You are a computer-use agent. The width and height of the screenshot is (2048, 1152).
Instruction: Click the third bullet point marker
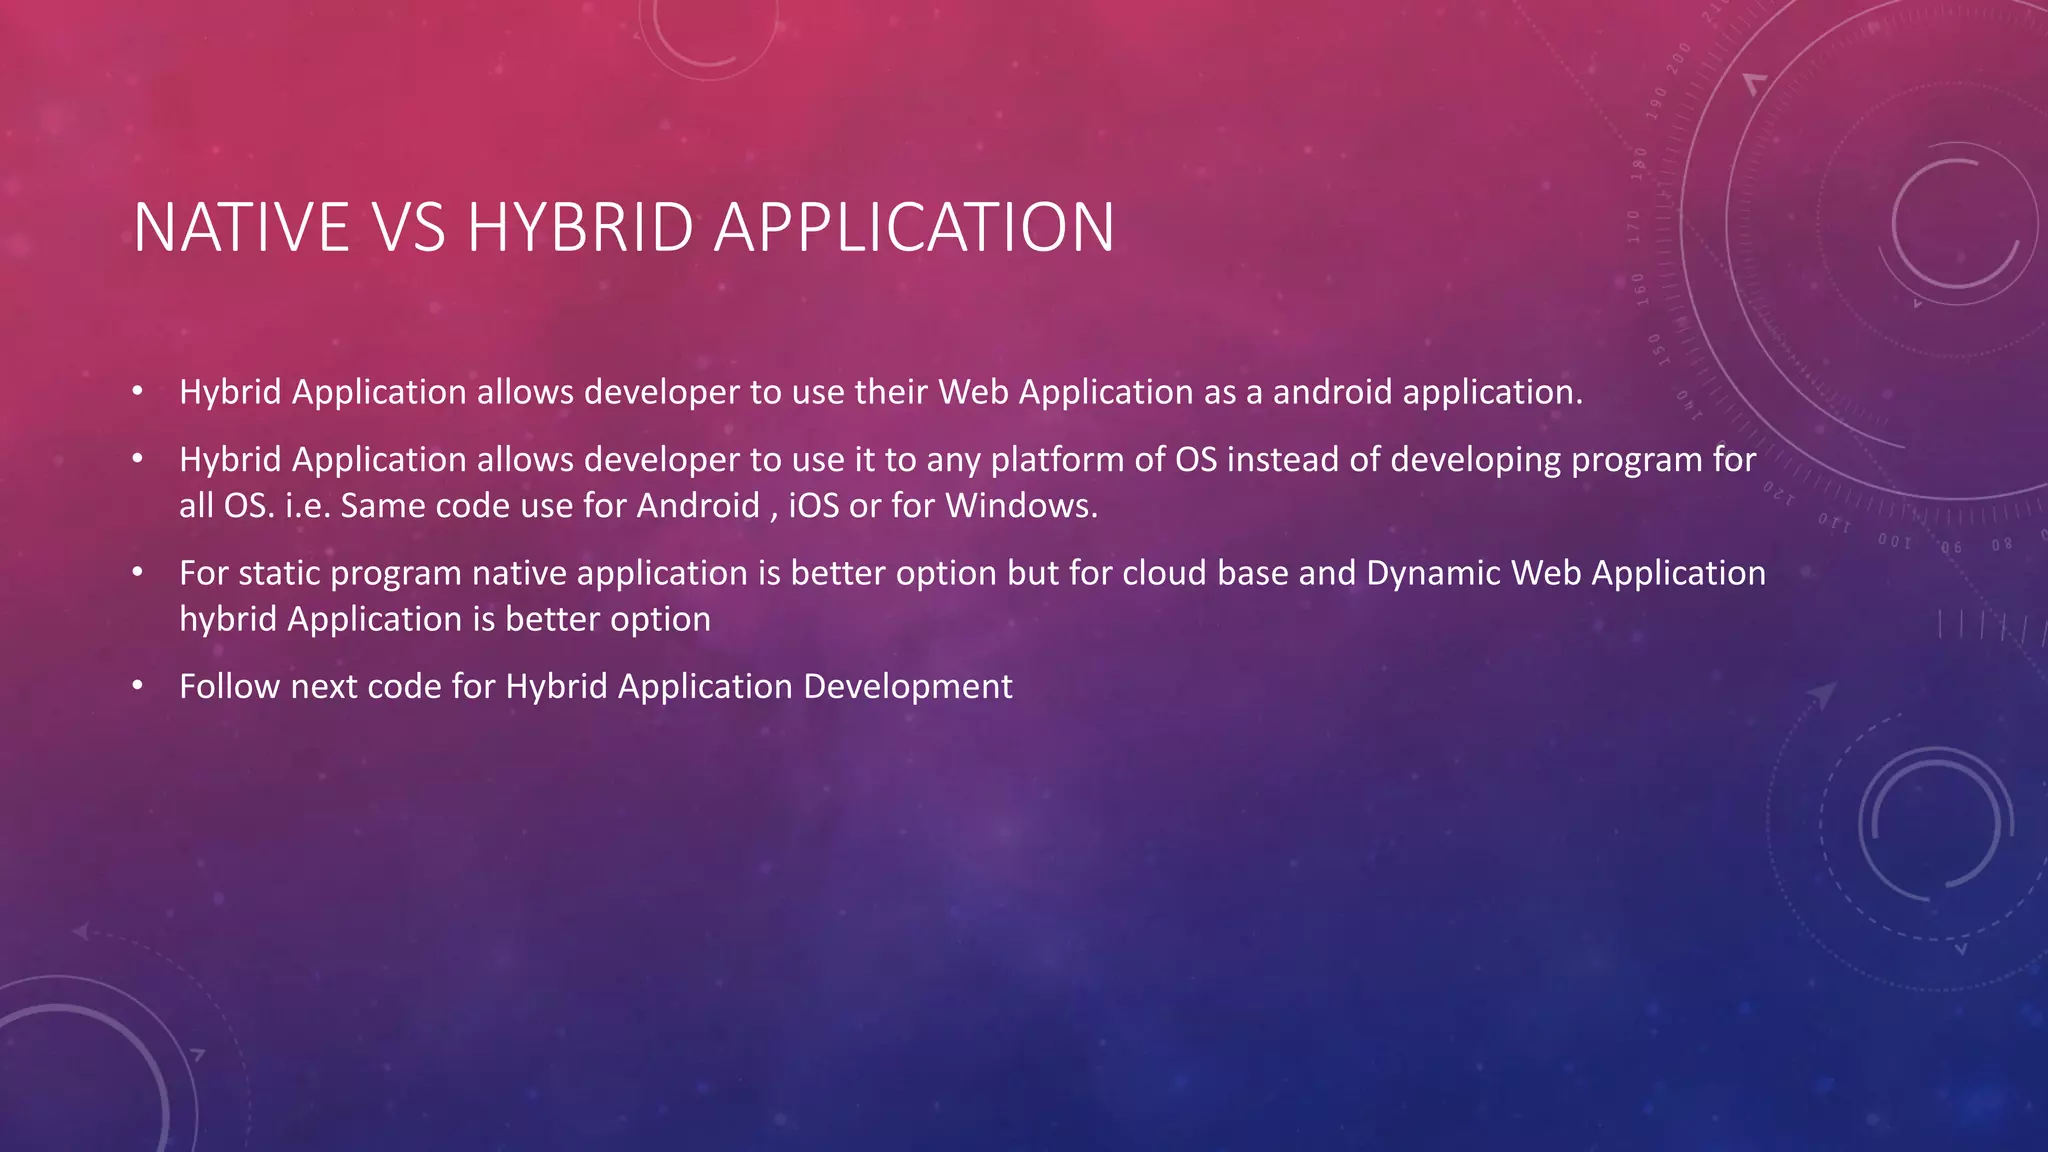(138, 573)
